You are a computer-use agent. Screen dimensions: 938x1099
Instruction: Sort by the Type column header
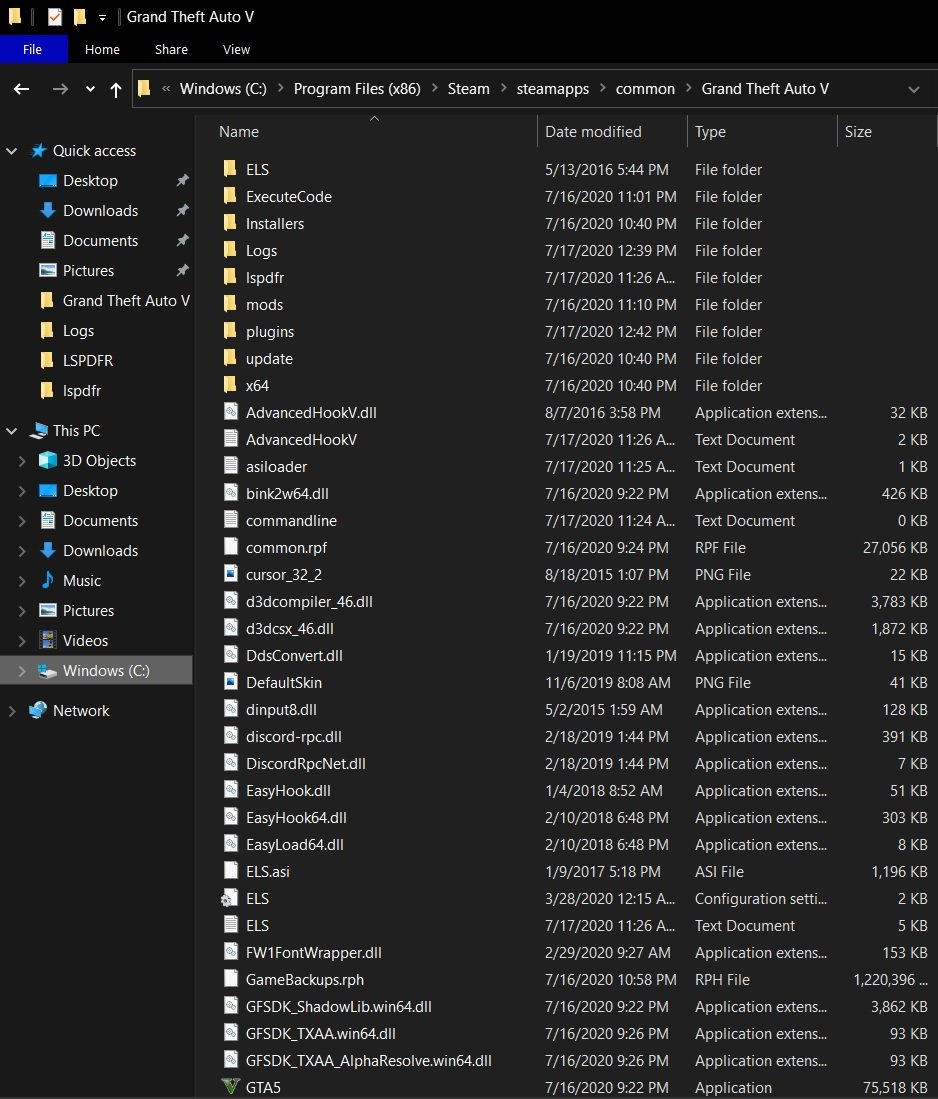710,132
